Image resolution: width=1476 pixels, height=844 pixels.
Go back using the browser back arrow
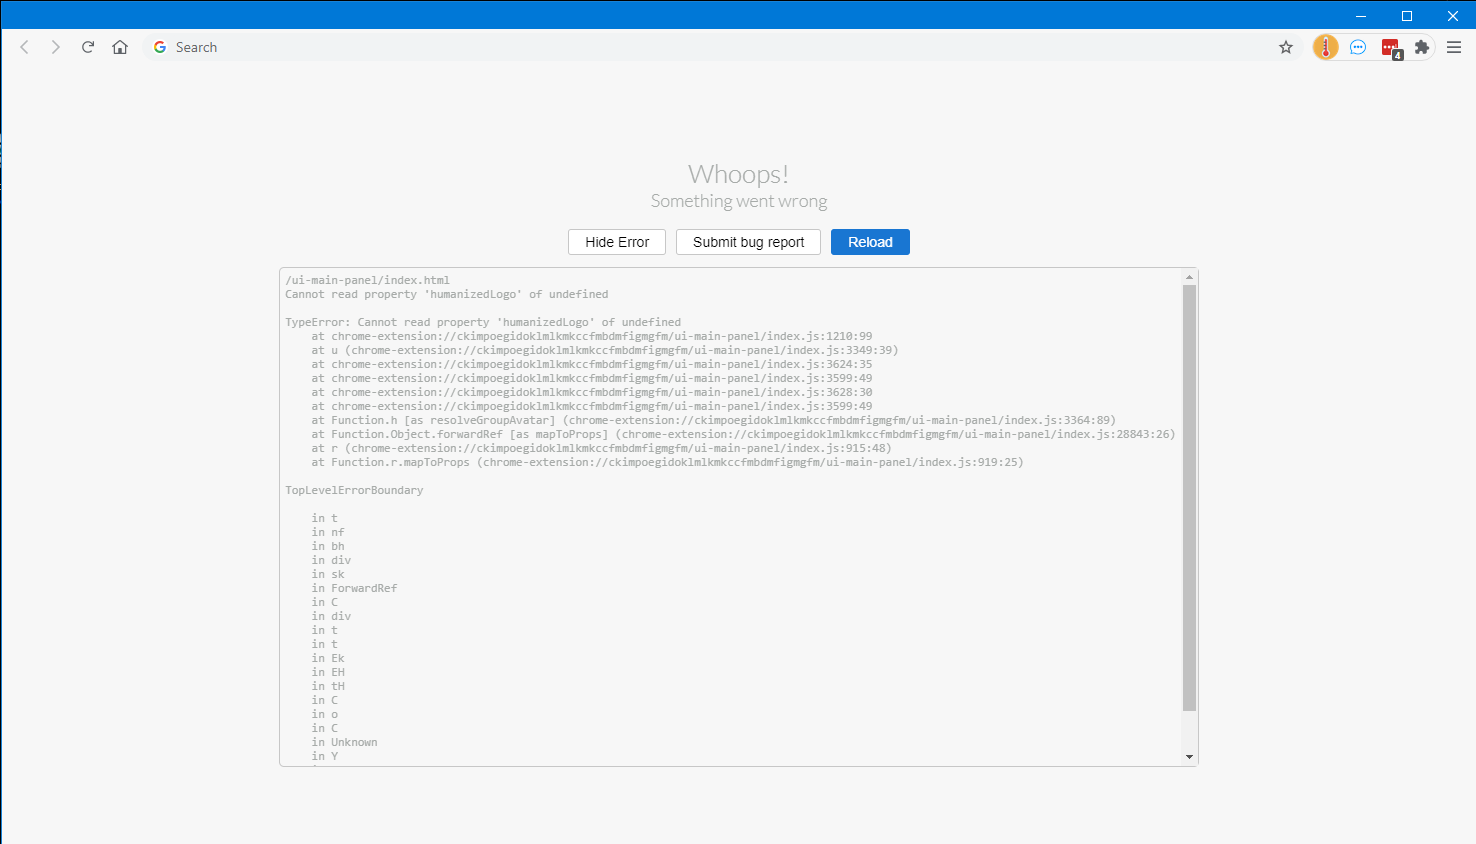coord(25,47)
